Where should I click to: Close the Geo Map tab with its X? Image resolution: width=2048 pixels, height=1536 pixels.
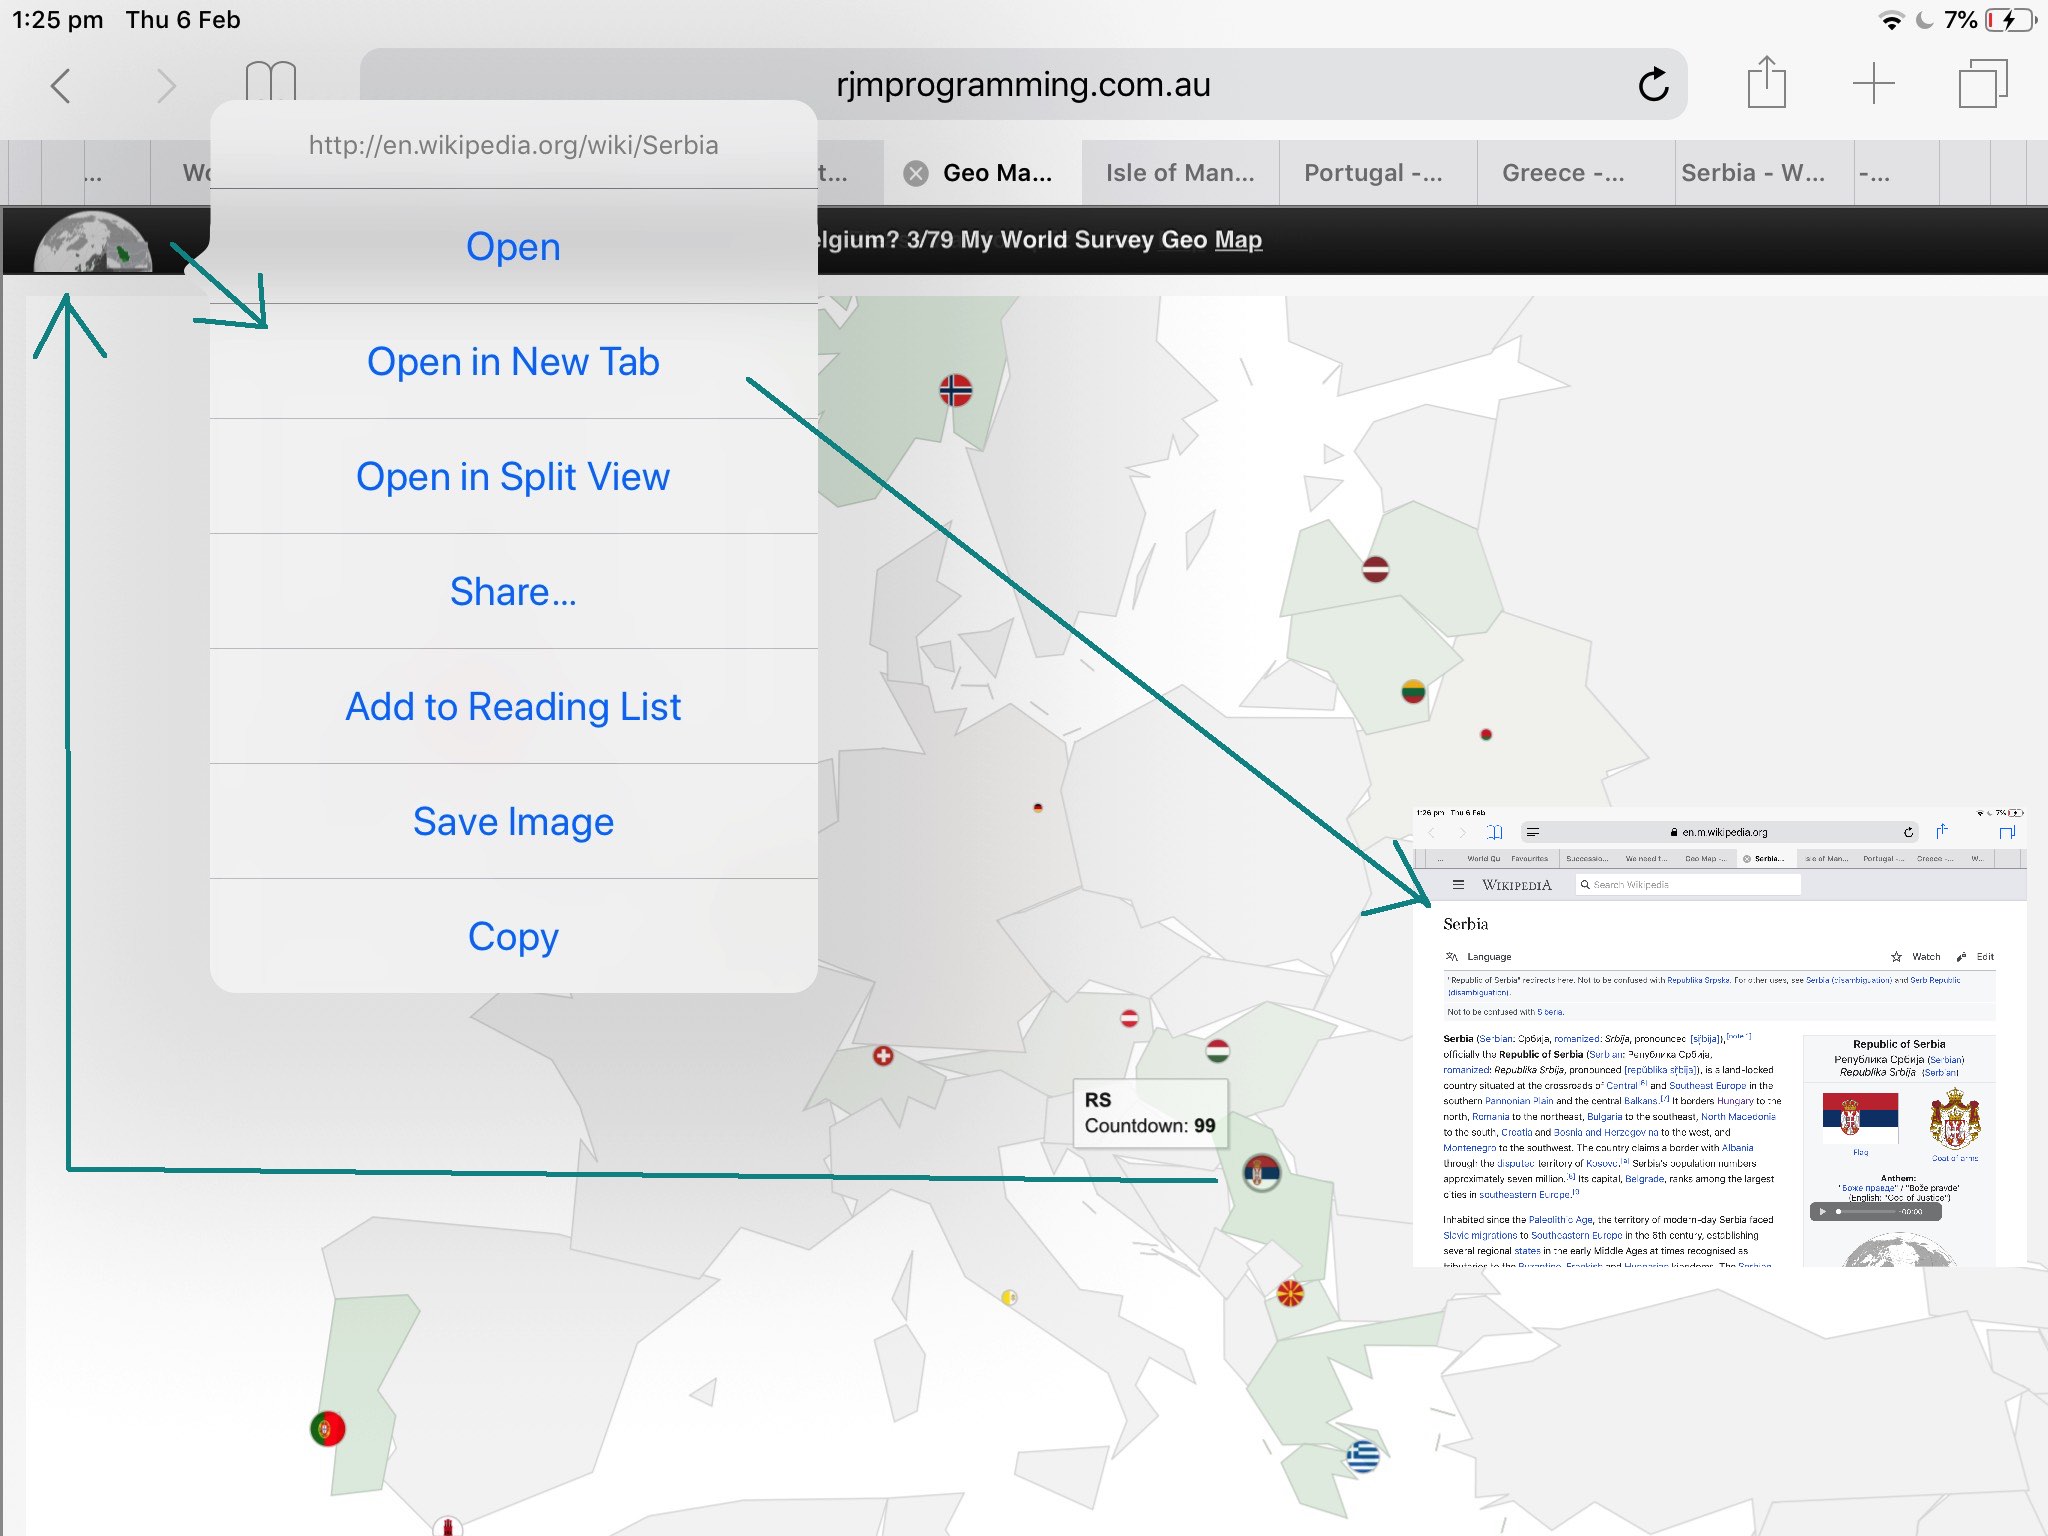pos(915,174)
